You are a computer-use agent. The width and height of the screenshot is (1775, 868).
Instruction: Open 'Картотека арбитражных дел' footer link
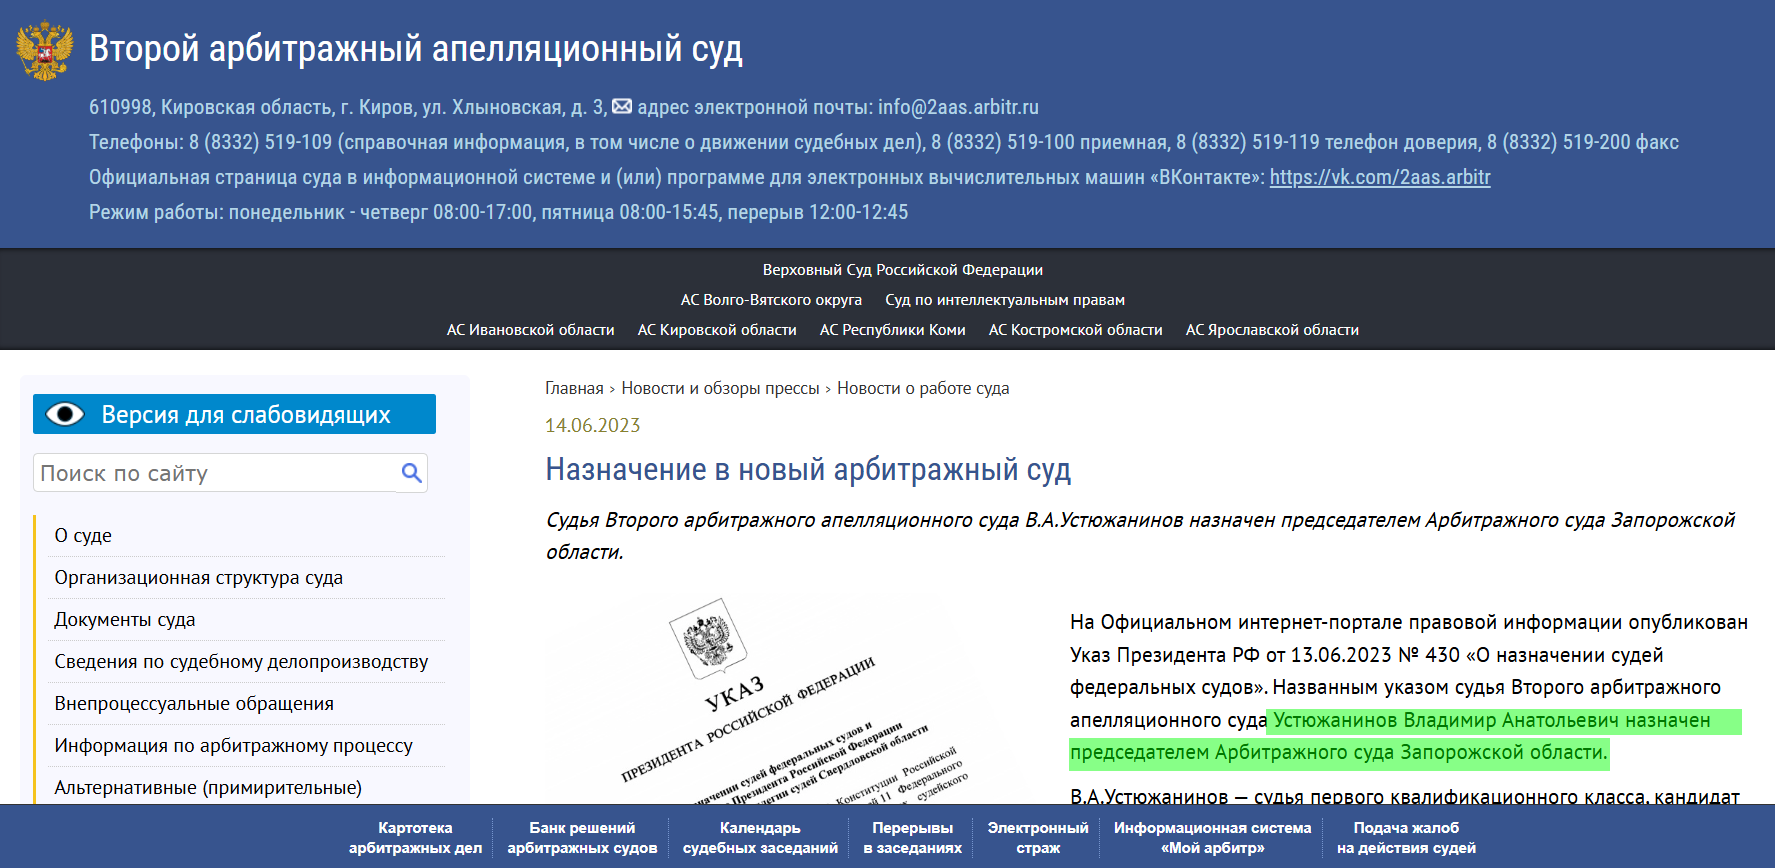pos(415,838)
